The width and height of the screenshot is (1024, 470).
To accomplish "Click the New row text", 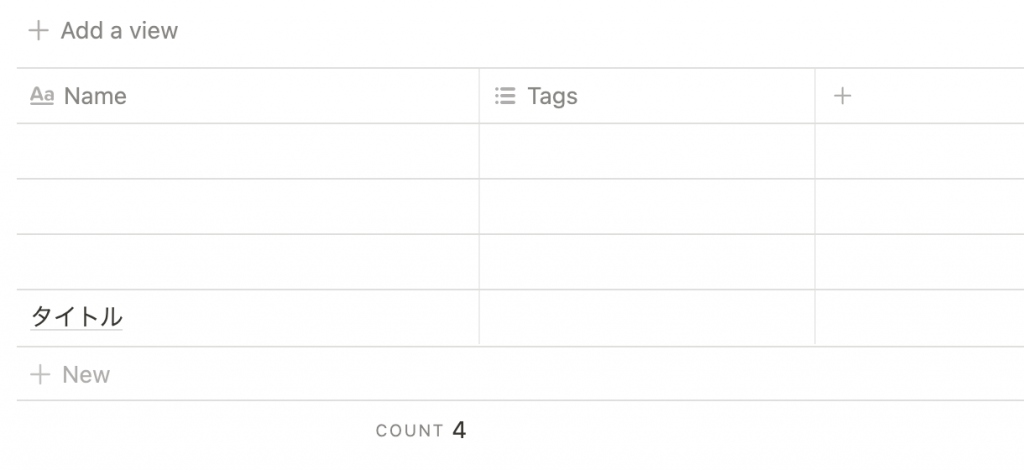I will click(86, 375).
